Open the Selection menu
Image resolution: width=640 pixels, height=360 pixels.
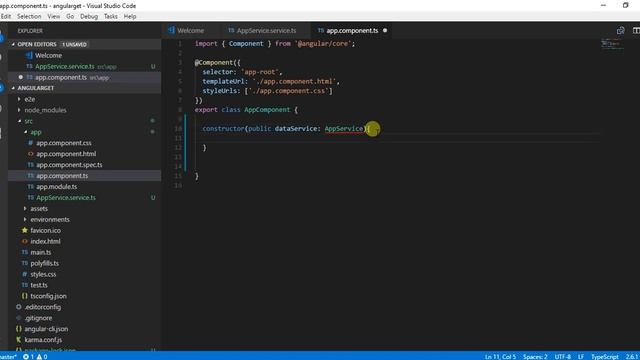pyautogui.click(x=29, y=16)
